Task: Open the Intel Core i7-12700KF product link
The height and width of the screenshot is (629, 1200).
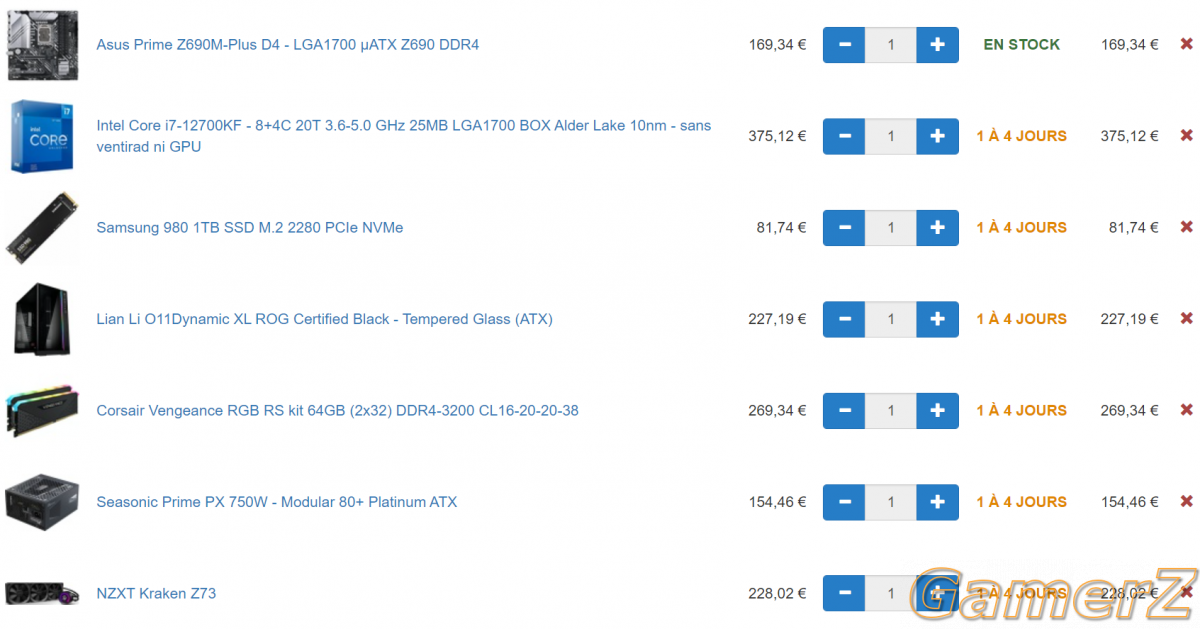Action: (404, 136)
